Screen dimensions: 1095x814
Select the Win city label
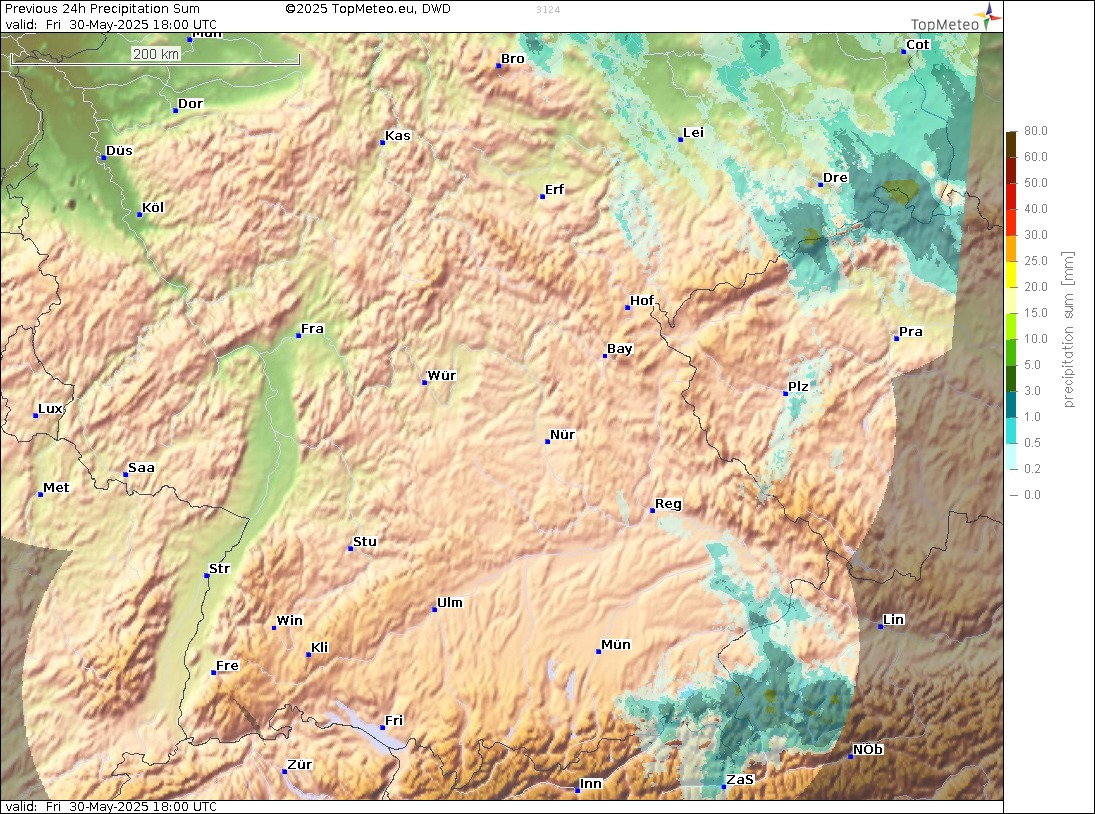click(289, 620)
